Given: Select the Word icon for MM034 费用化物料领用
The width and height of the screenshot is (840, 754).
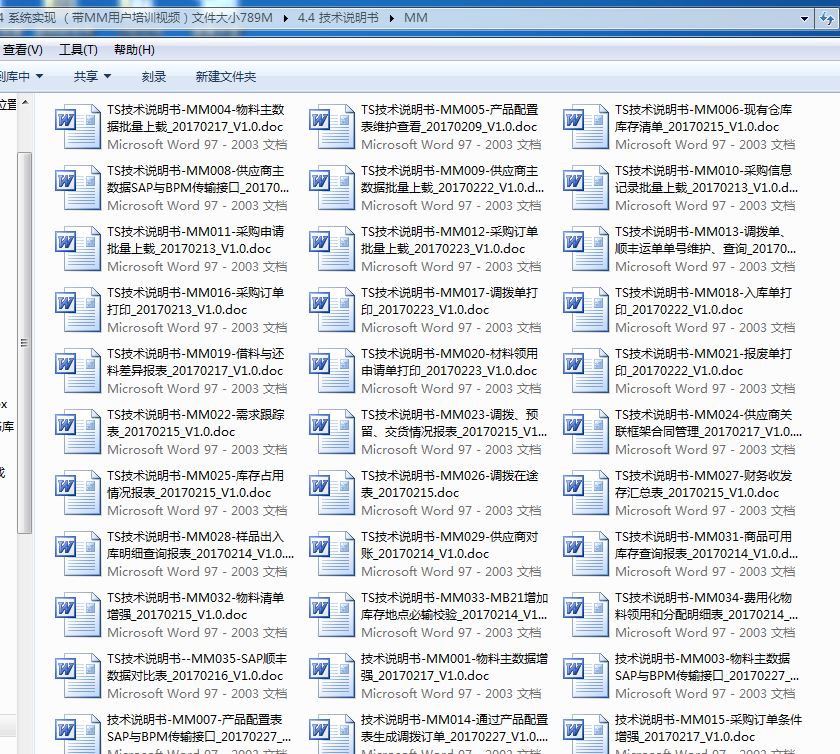Looking at the screenshot, I should point(586,615).
